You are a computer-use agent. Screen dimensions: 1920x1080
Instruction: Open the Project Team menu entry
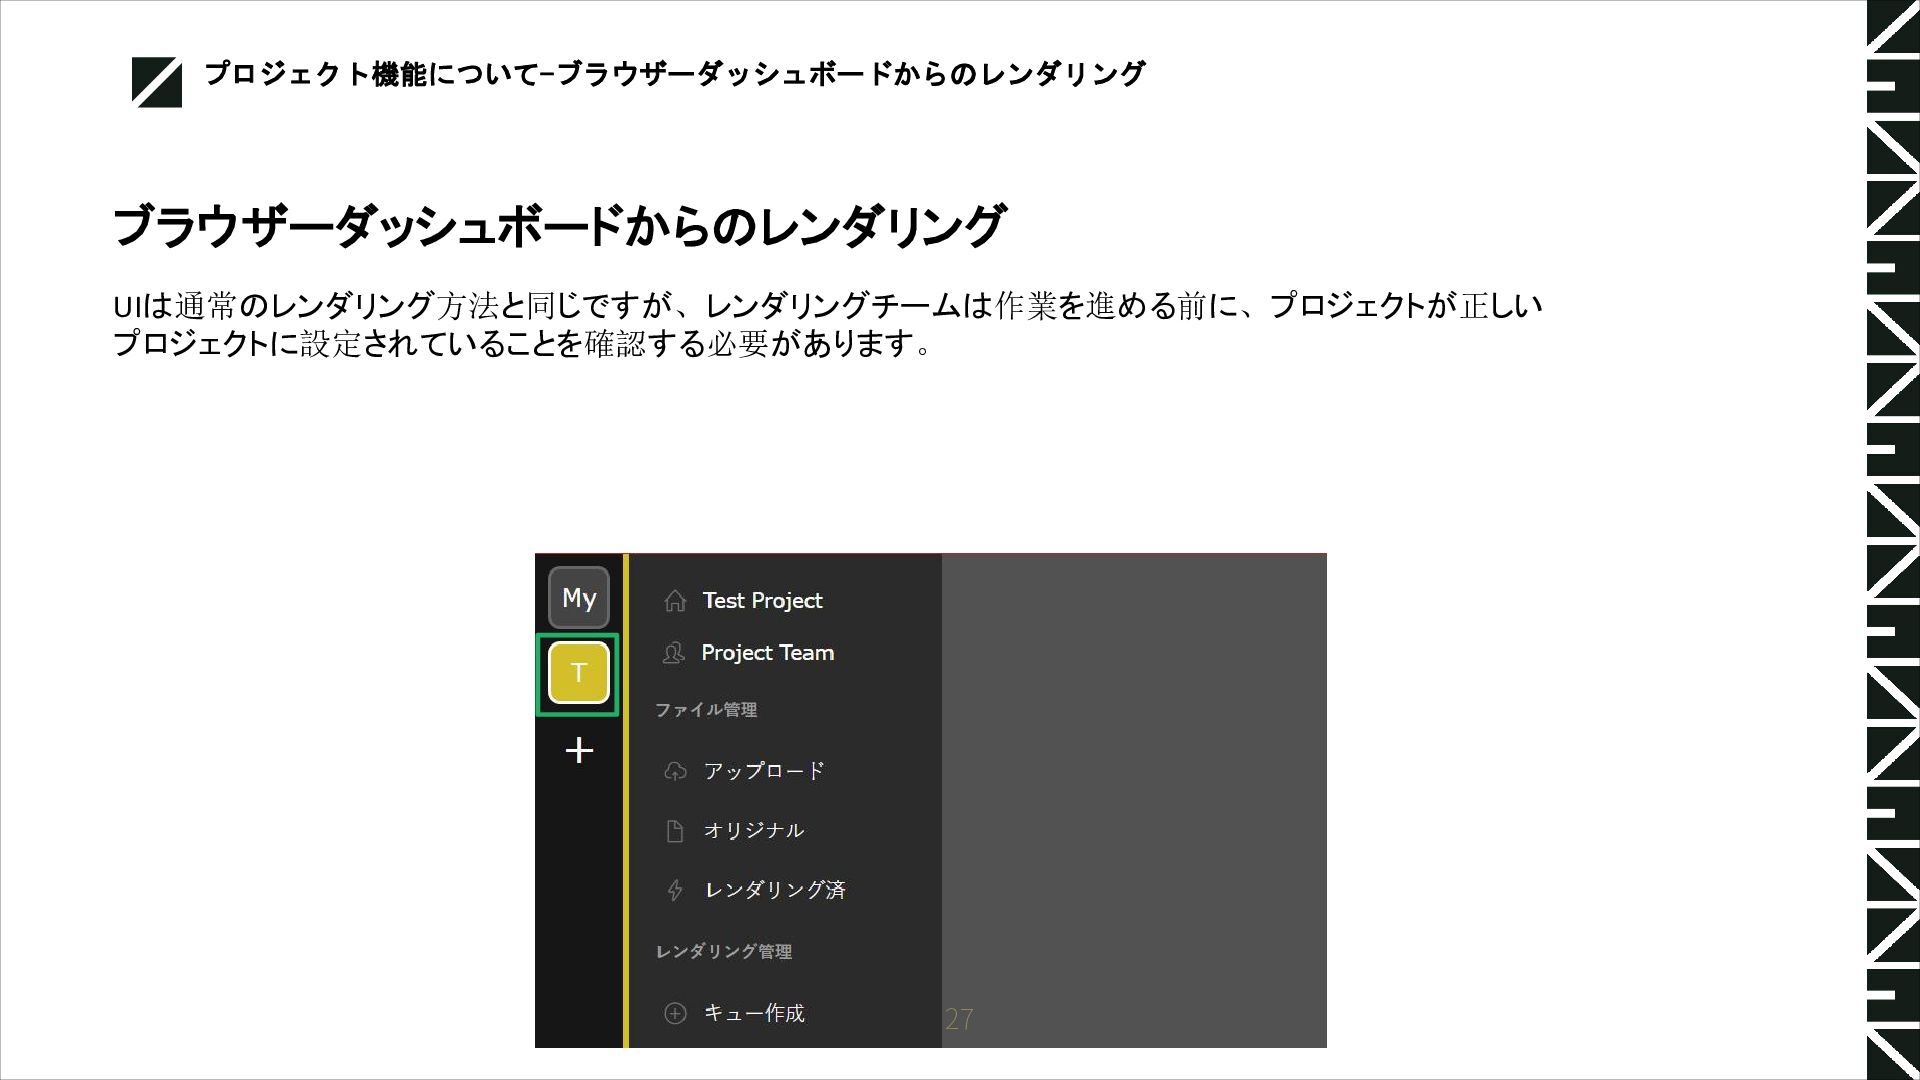pyautogui.click(x=767, y=653)
